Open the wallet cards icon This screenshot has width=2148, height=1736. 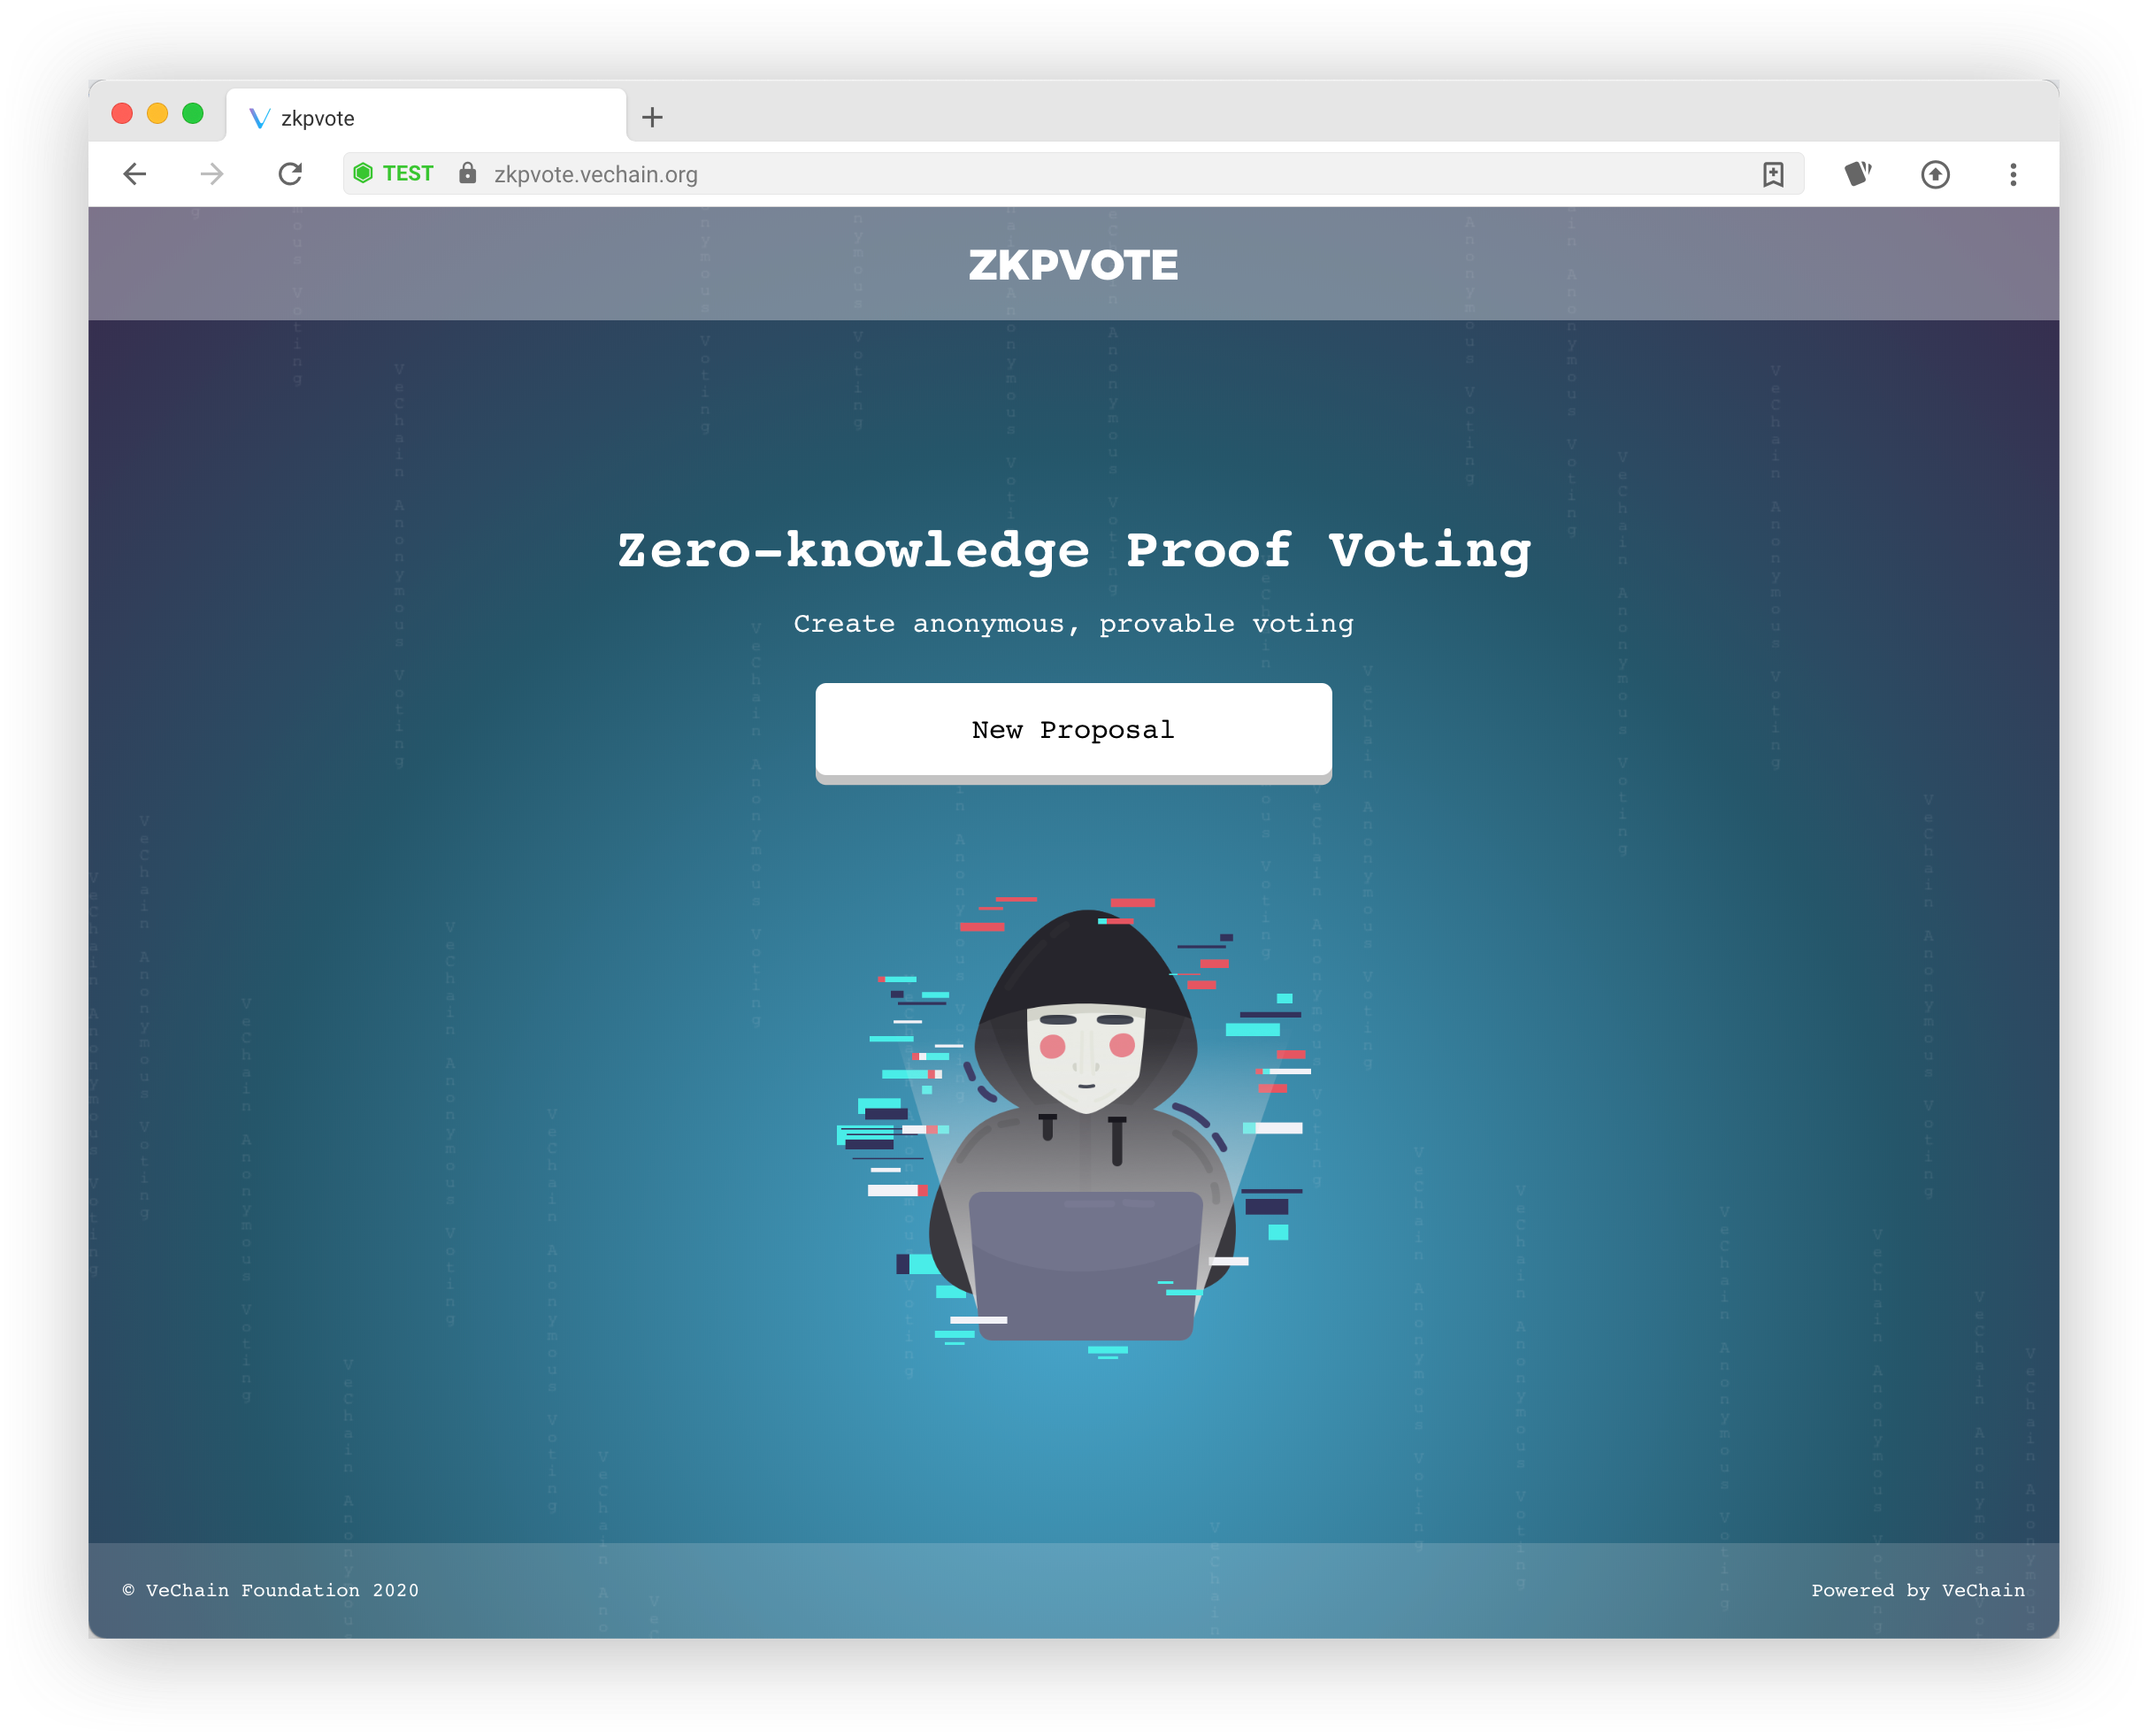(1857, 174)
